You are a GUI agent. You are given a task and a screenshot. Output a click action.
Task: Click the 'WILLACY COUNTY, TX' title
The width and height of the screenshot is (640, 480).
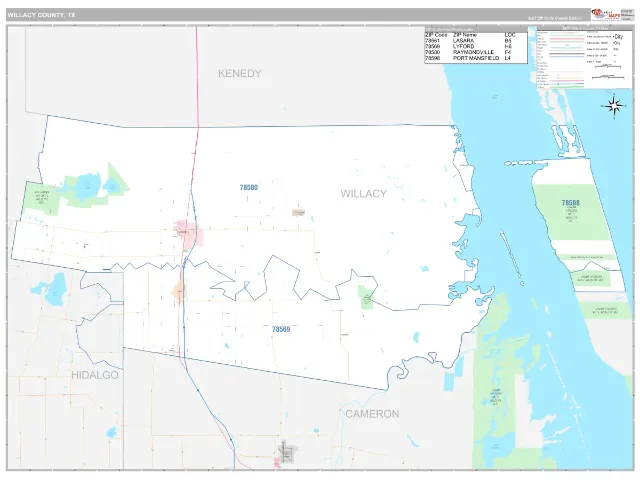(41, 15)
